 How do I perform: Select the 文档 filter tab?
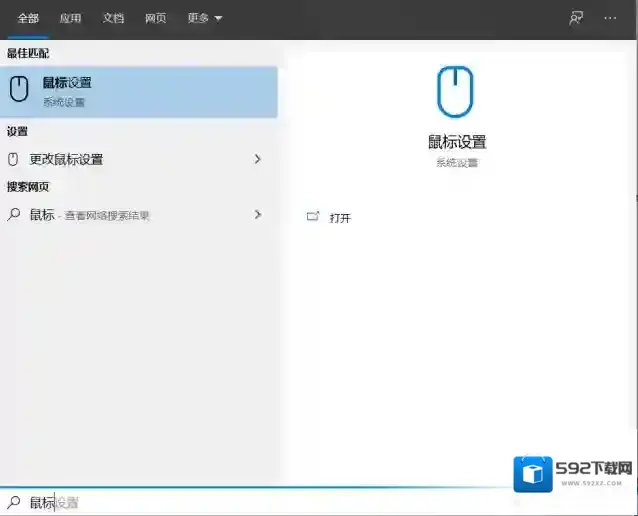click(x=113, y=18)
